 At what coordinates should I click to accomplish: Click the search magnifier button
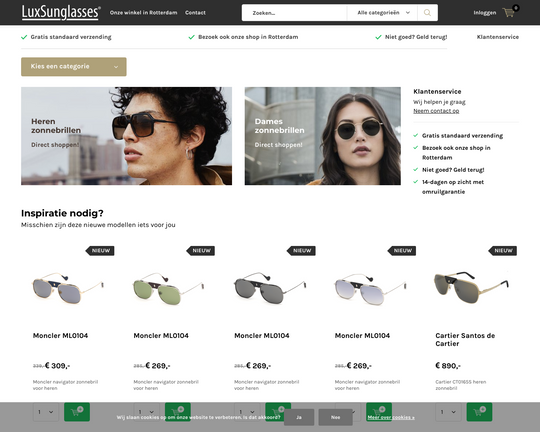click(427, 13)
